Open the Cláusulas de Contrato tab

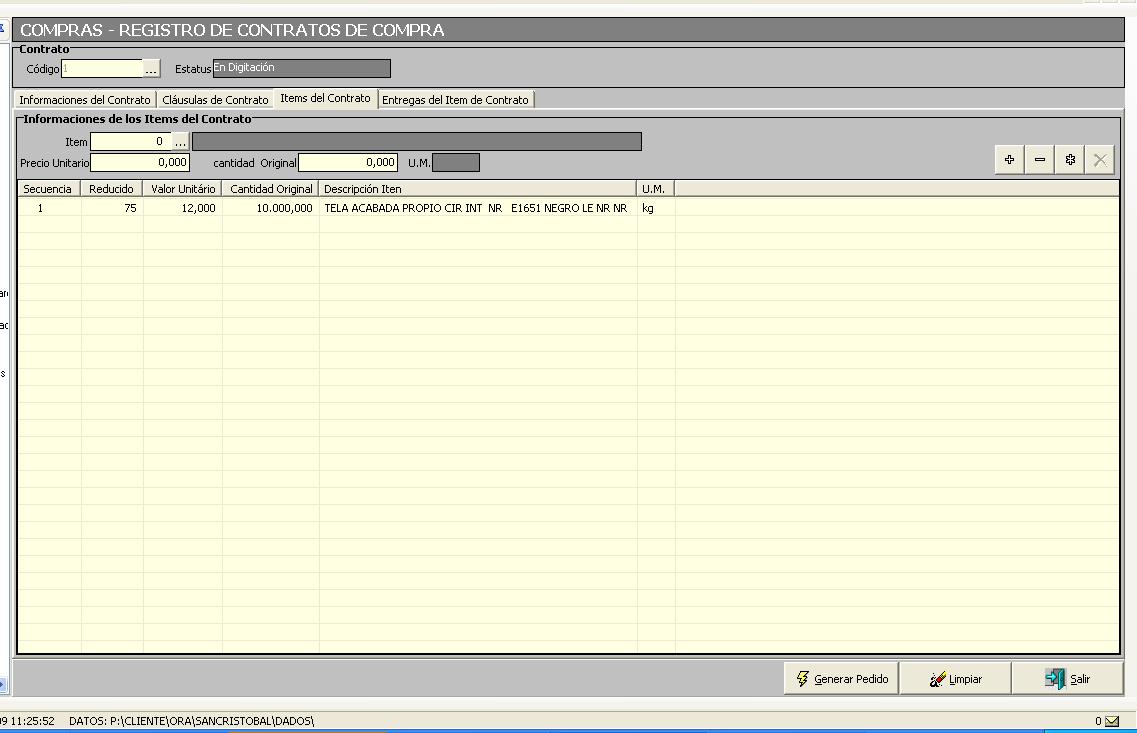(x=215, y=100)
